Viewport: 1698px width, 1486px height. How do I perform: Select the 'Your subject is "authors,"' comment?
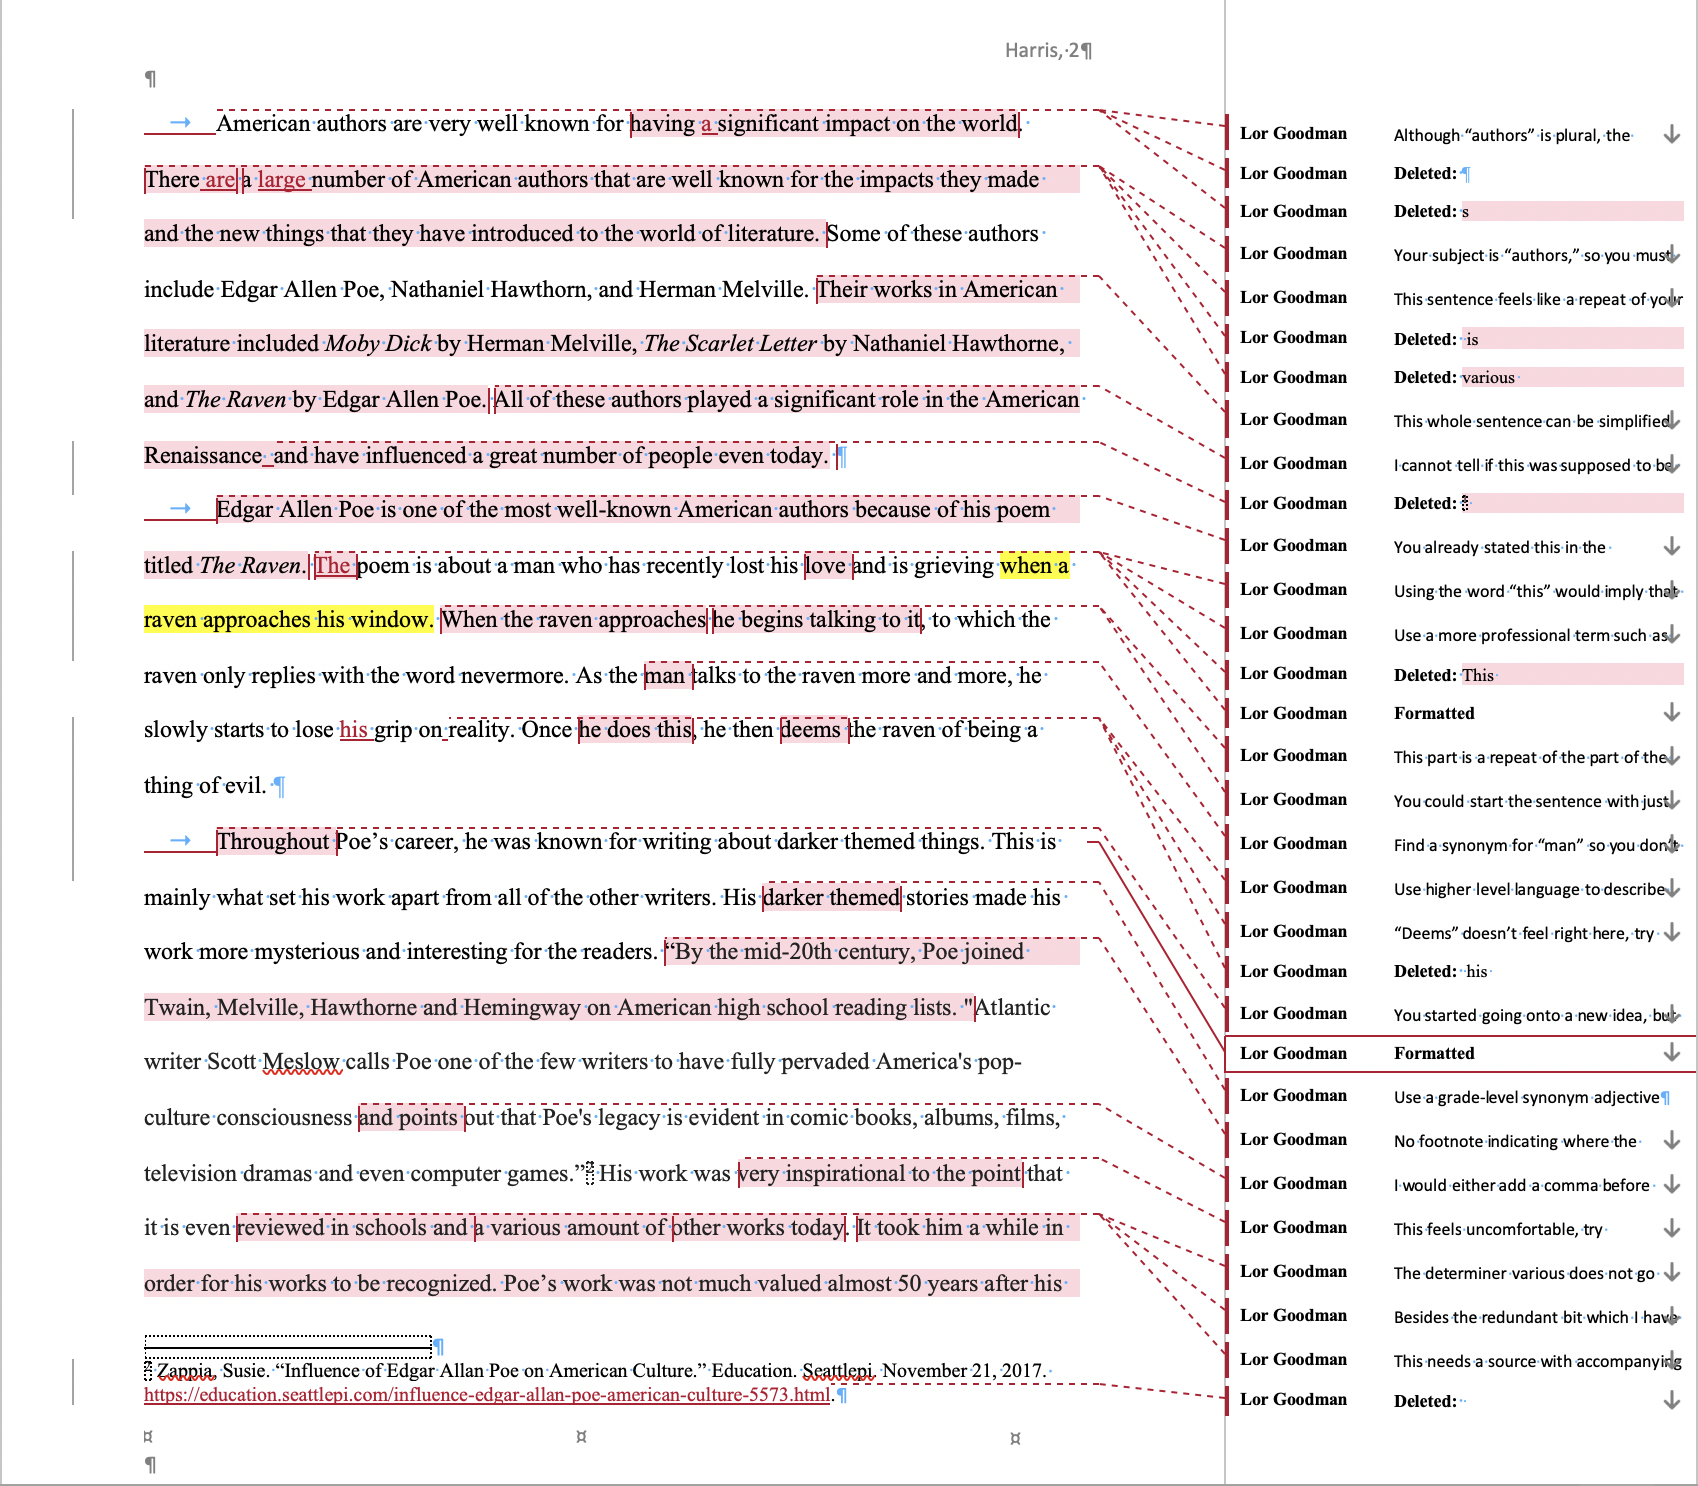pos(1460,254)
